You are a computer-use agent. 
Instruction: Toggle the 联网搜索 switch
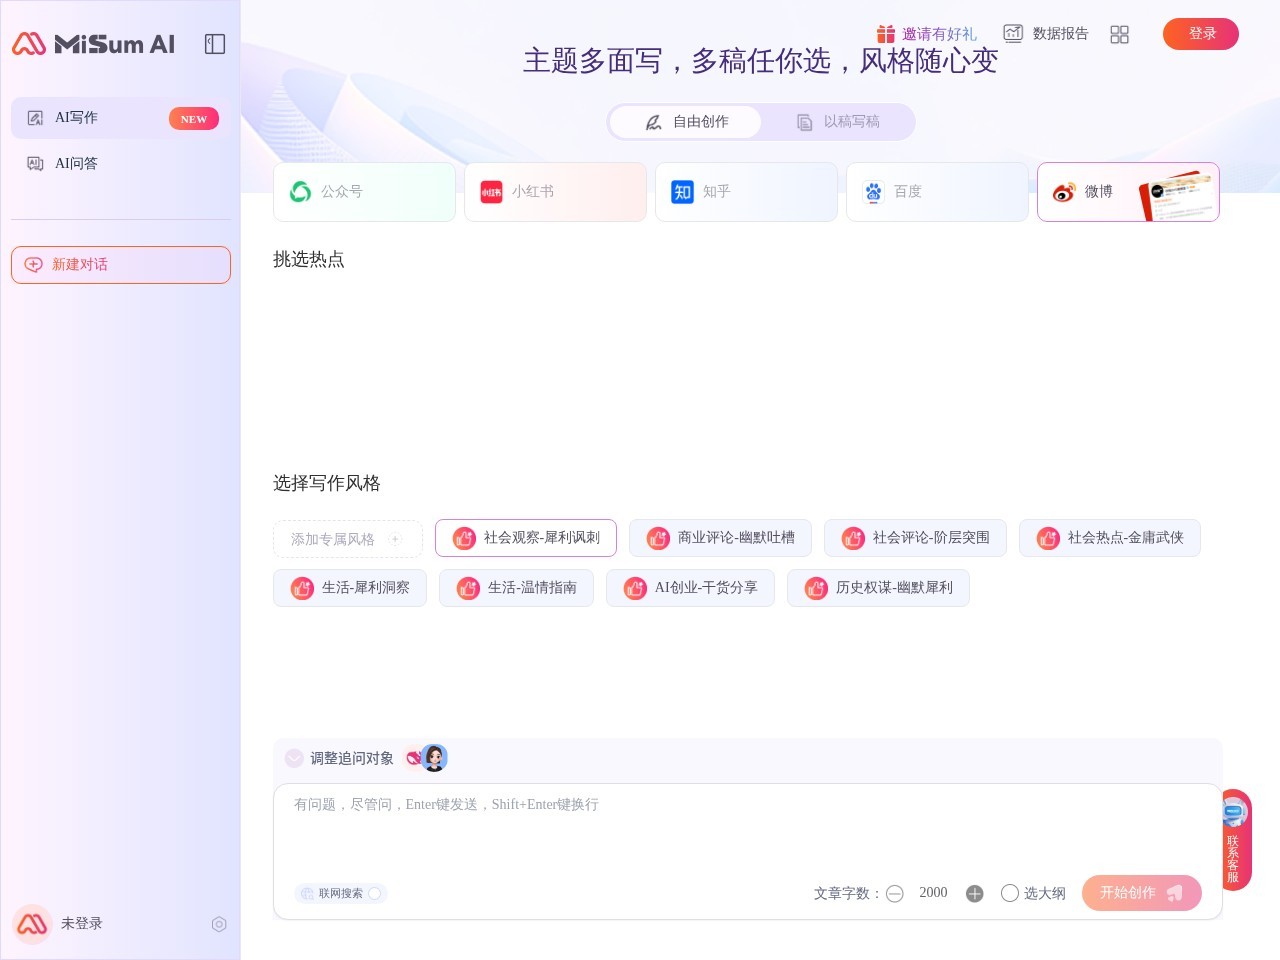(x=375, y=893)
